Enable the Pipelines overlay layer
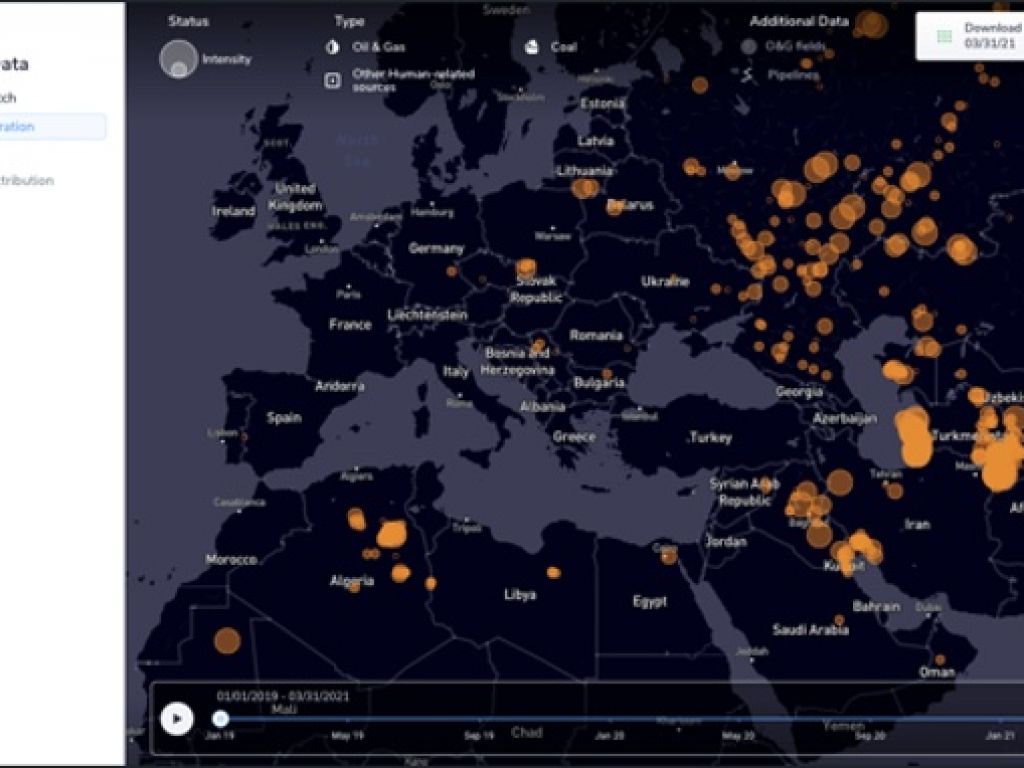The width and height of the screenshot is (1024, 768). coord(748,74)
